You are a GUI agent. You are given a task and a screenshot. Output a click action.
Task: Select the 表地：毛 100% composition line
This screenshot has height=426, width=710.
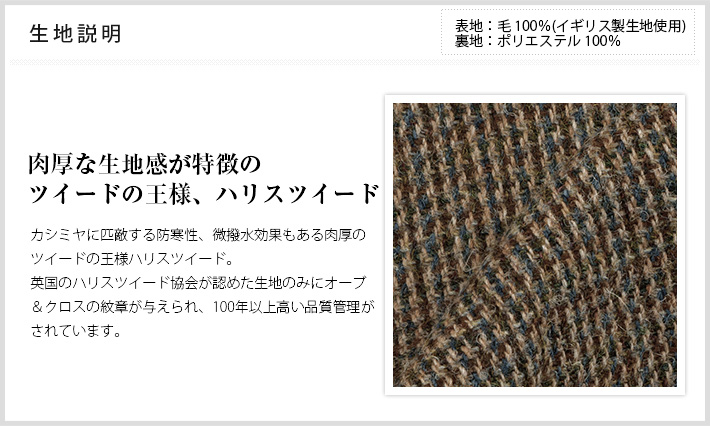tap(503, 25)
